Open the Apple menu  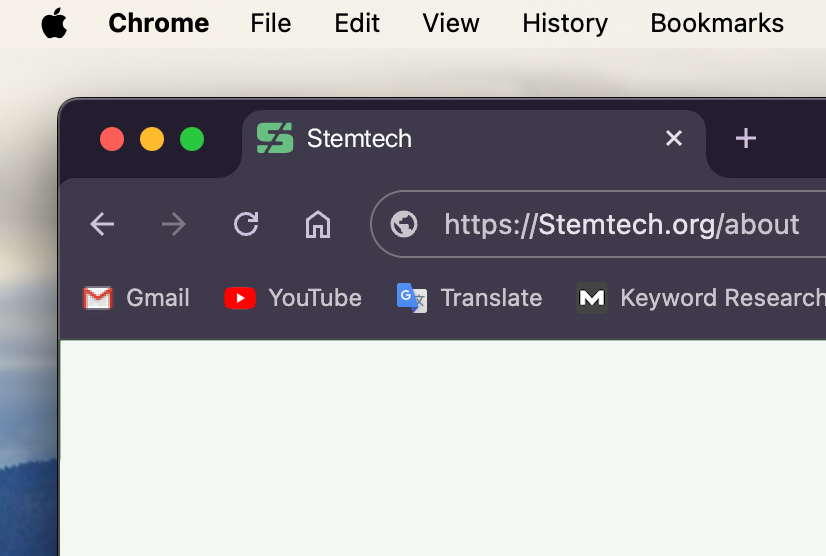point(54,23)
